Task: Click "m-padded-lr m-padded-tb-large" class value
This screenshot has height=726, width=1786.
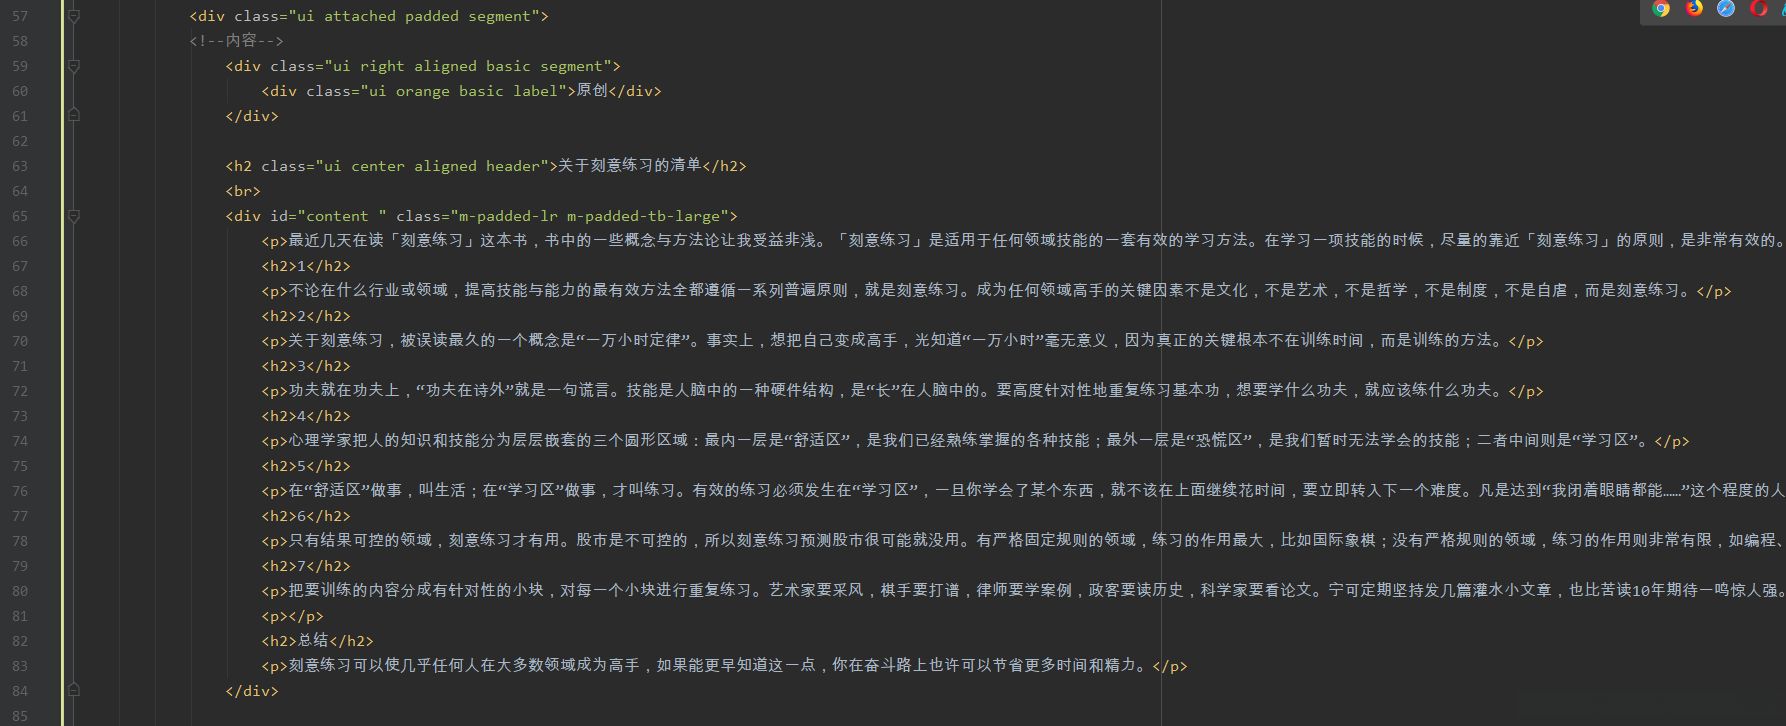Action: click(x=590, y=216)
